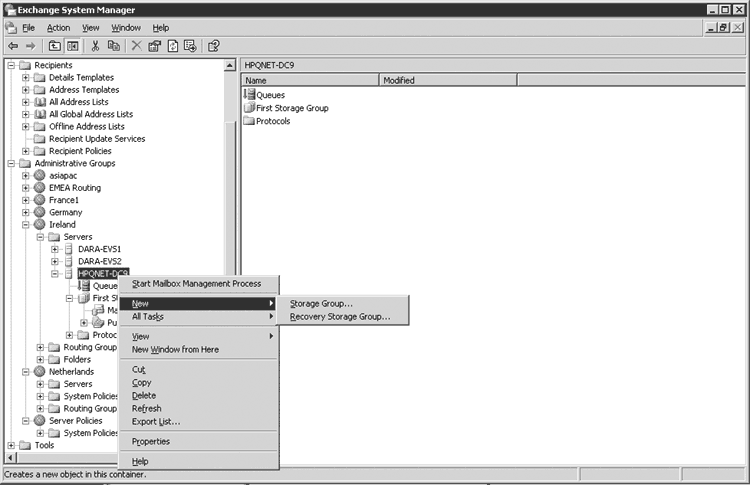Toggle the Show/Hide Console Tree toolbar icon

click(73, 45)
